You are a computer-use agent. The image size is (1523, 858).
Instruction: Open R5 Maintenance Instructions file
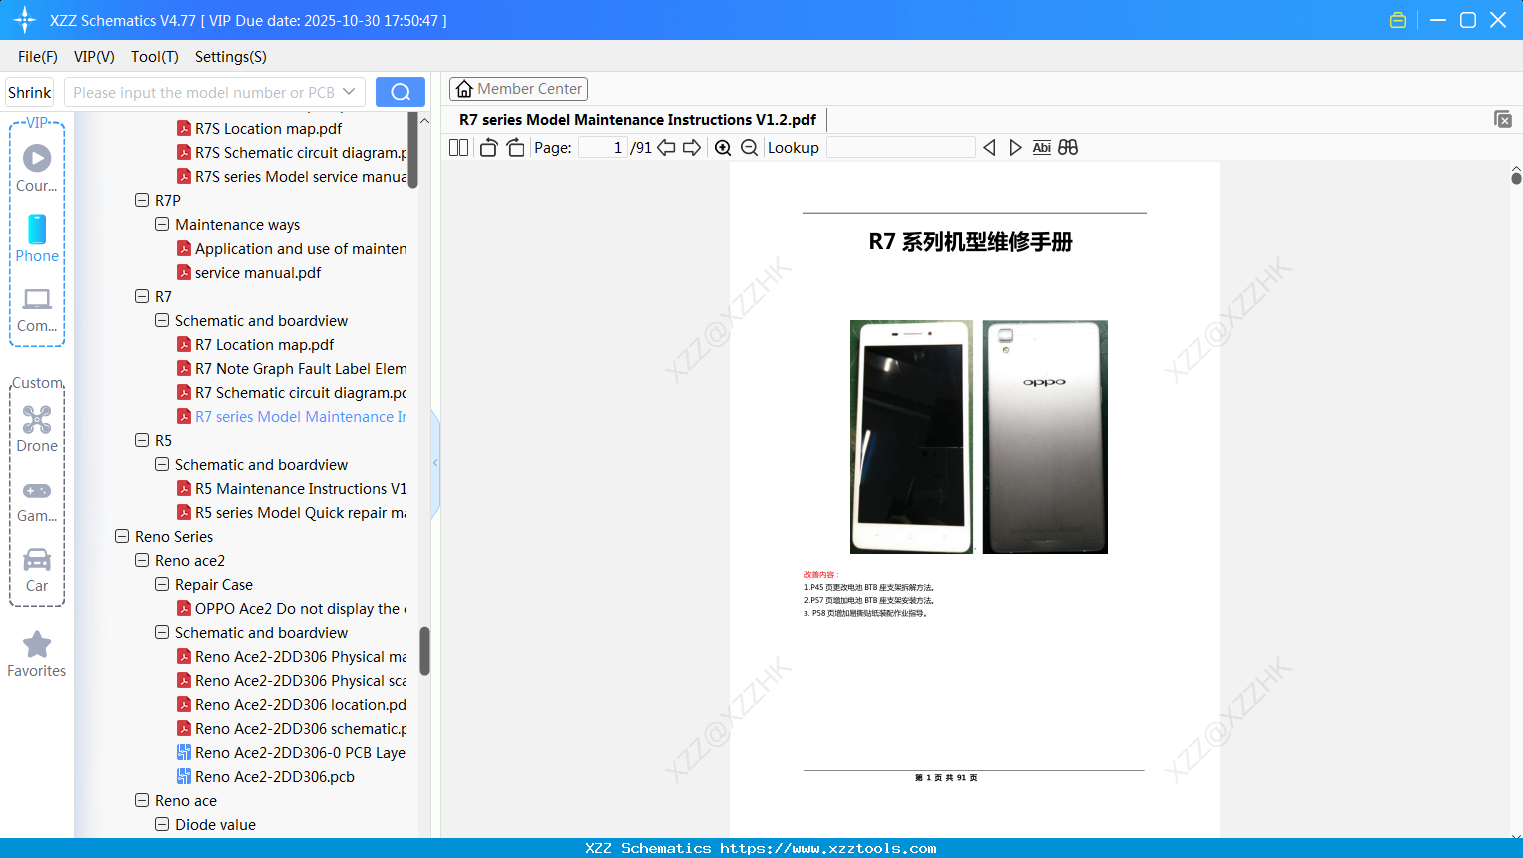(x=291, y=488)
